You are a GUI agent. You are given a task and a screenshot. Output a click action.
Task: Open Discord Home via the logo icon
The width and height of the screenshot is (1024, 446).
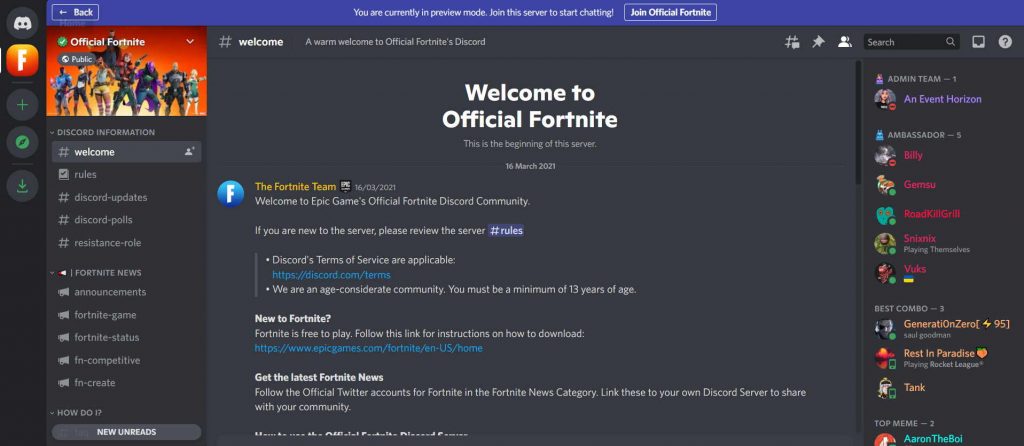point(23,23)
